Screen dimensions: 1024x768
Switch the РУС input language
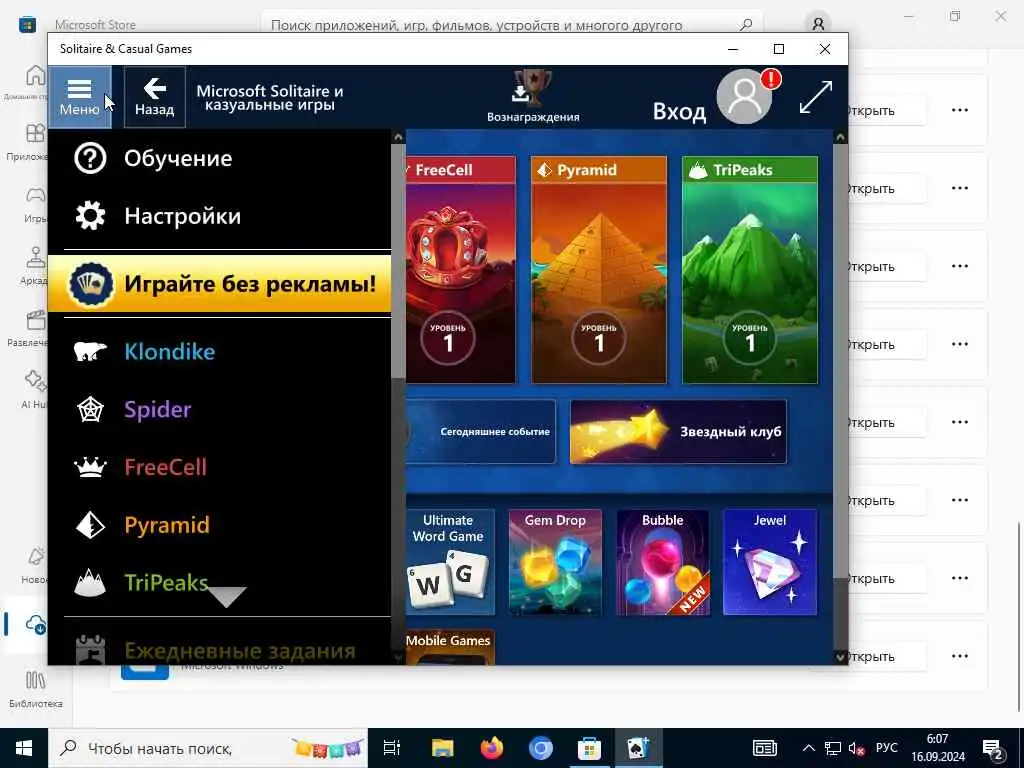point(886,748)
